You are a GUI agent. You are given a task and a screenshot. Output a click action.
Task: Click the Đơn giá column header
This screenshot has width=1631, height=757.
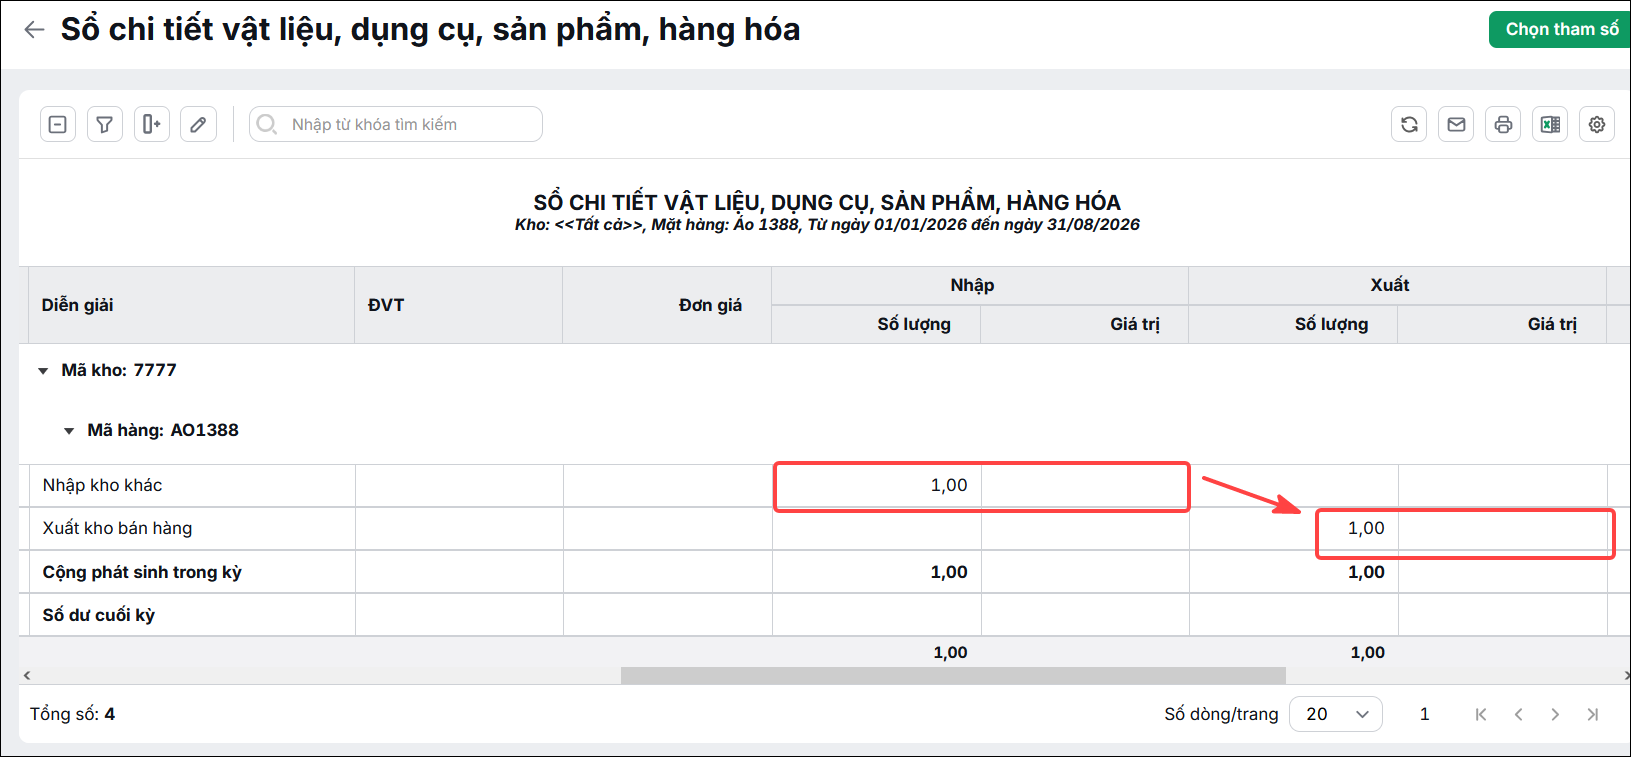point(710,305)
